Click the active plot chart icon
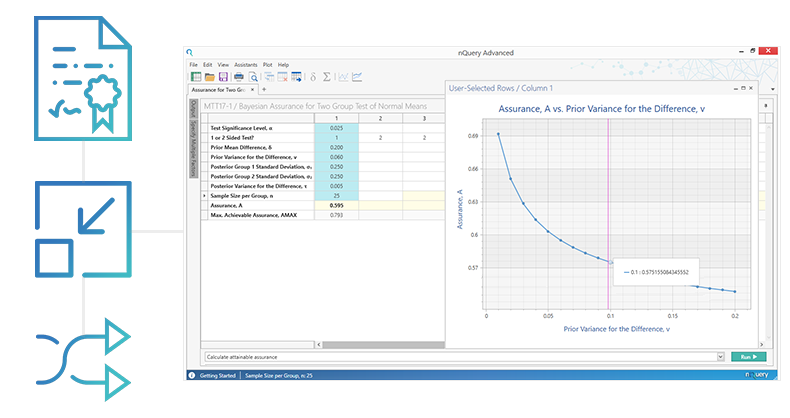The image size is (790, 418). point(357,77)
